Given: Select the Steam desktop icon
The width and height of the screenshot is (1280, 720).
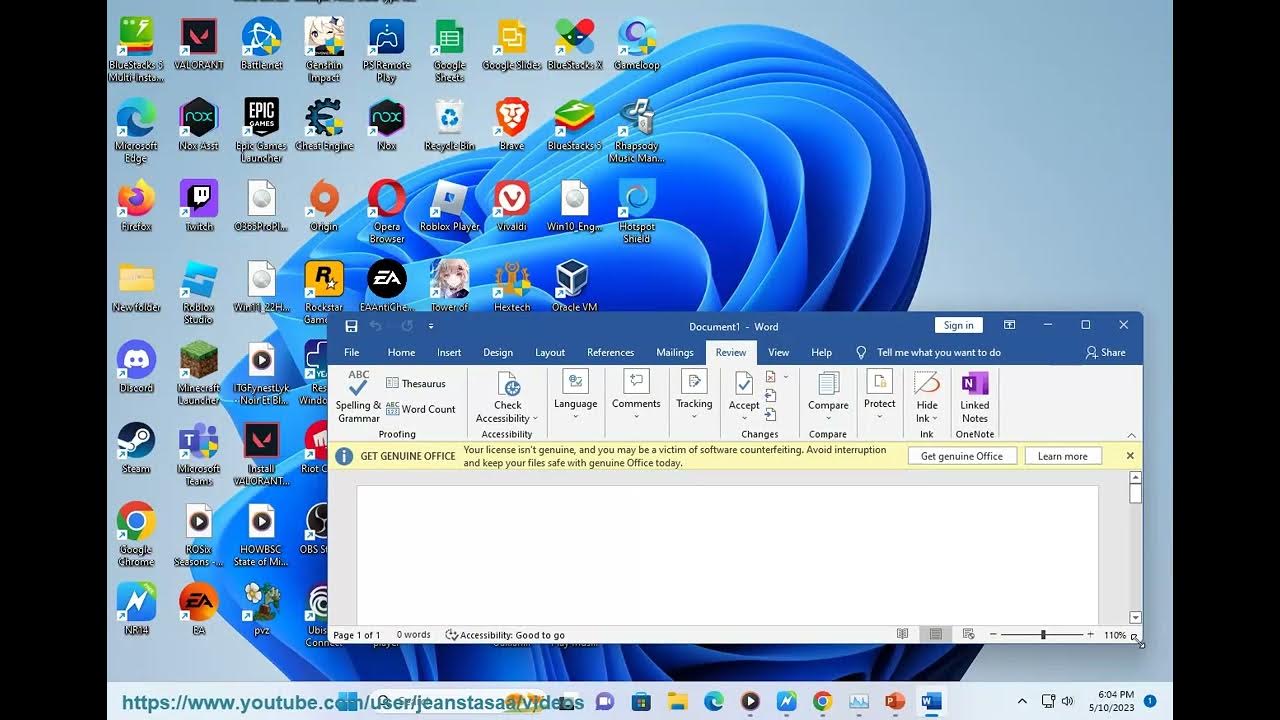Looking at the screenshot, I should point(136,448).
